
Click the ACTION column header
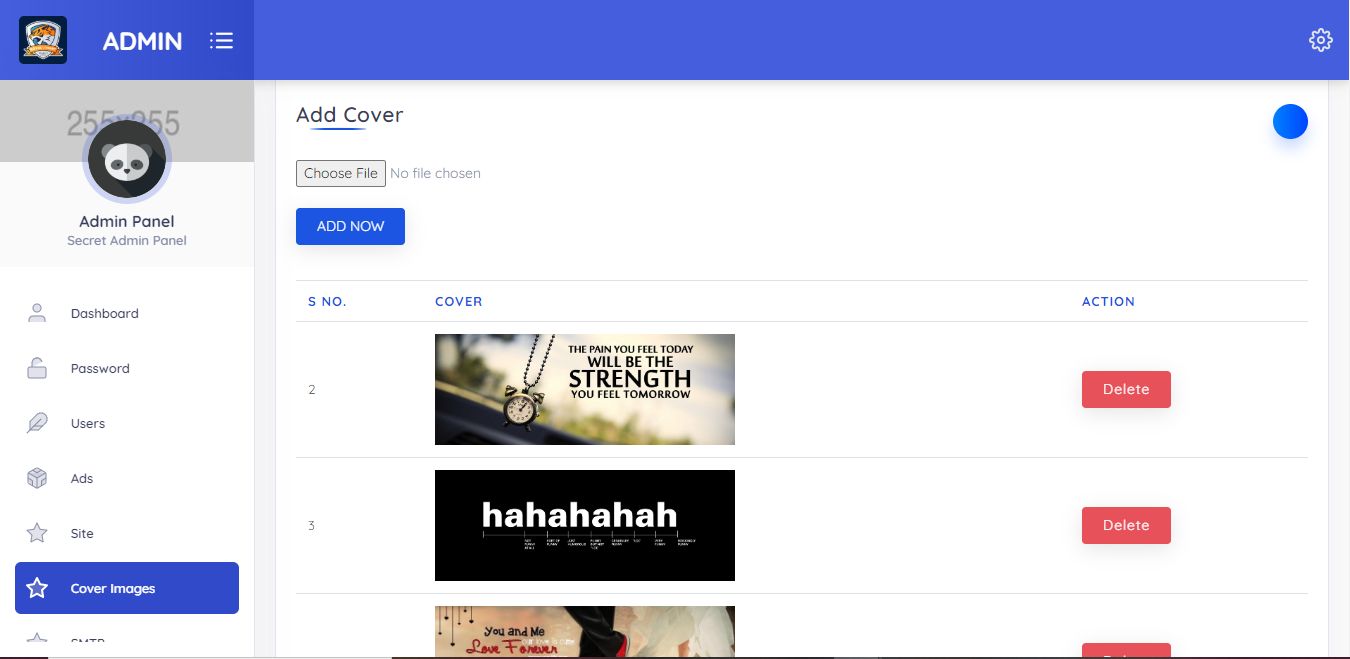(1108, 301)
